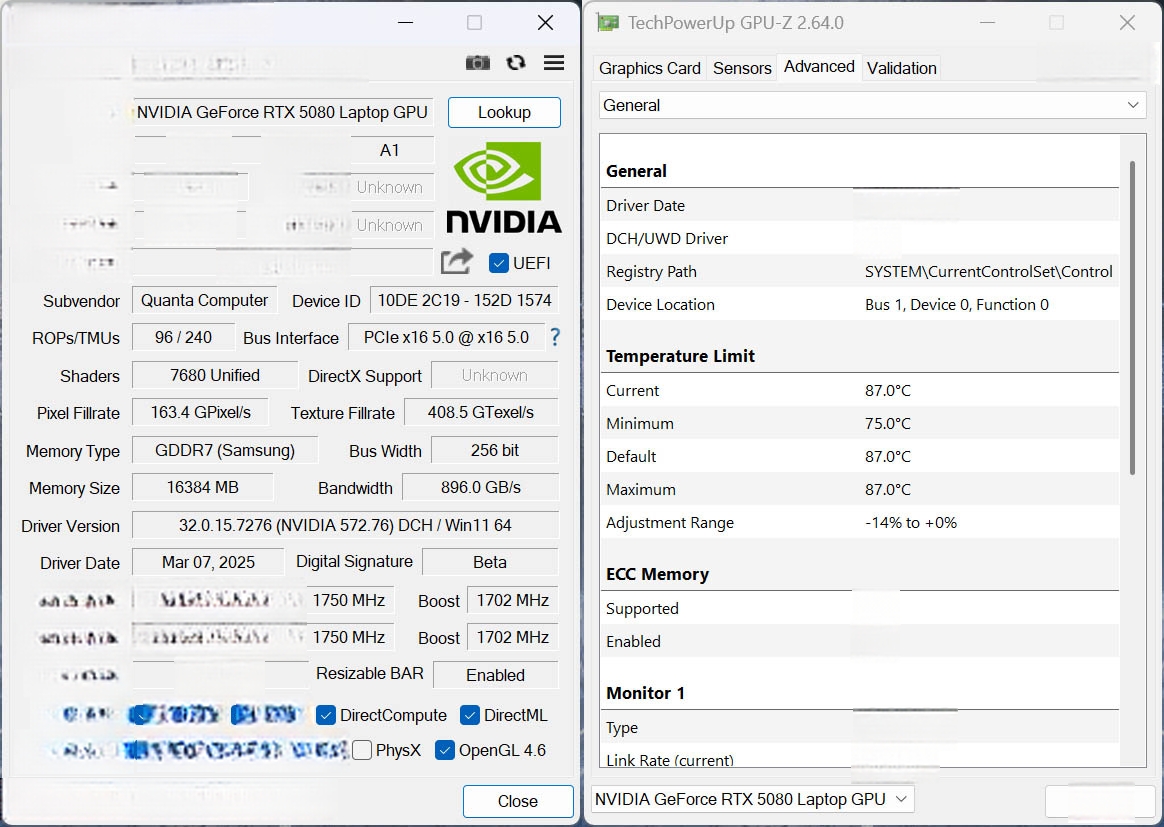
Task: Click the Driver Version value field
Action: (x=345, y=525)
